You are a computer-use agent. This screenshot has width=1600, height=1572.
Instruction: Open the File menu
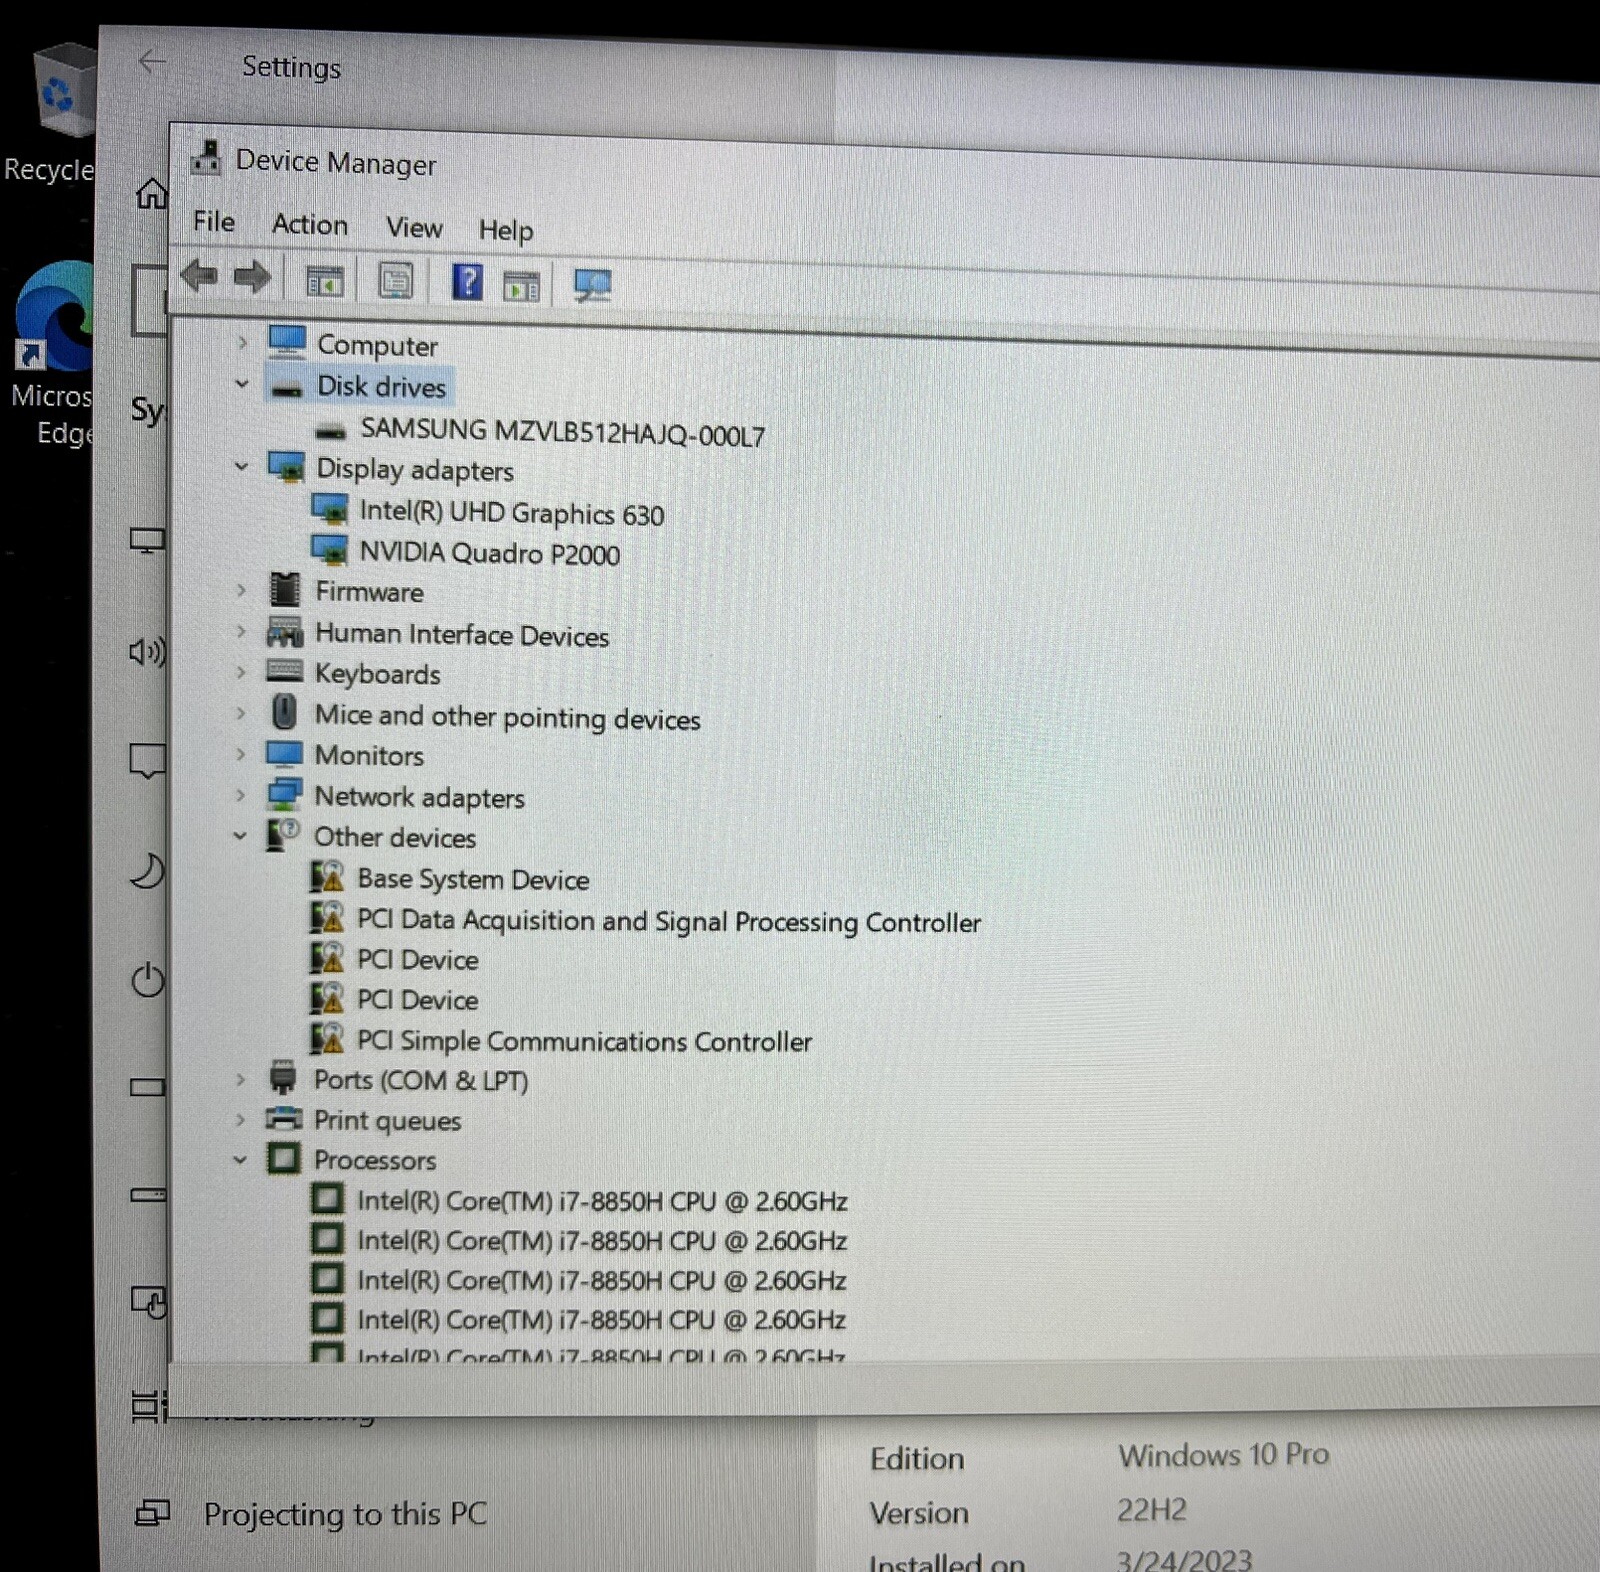(214, 222)
